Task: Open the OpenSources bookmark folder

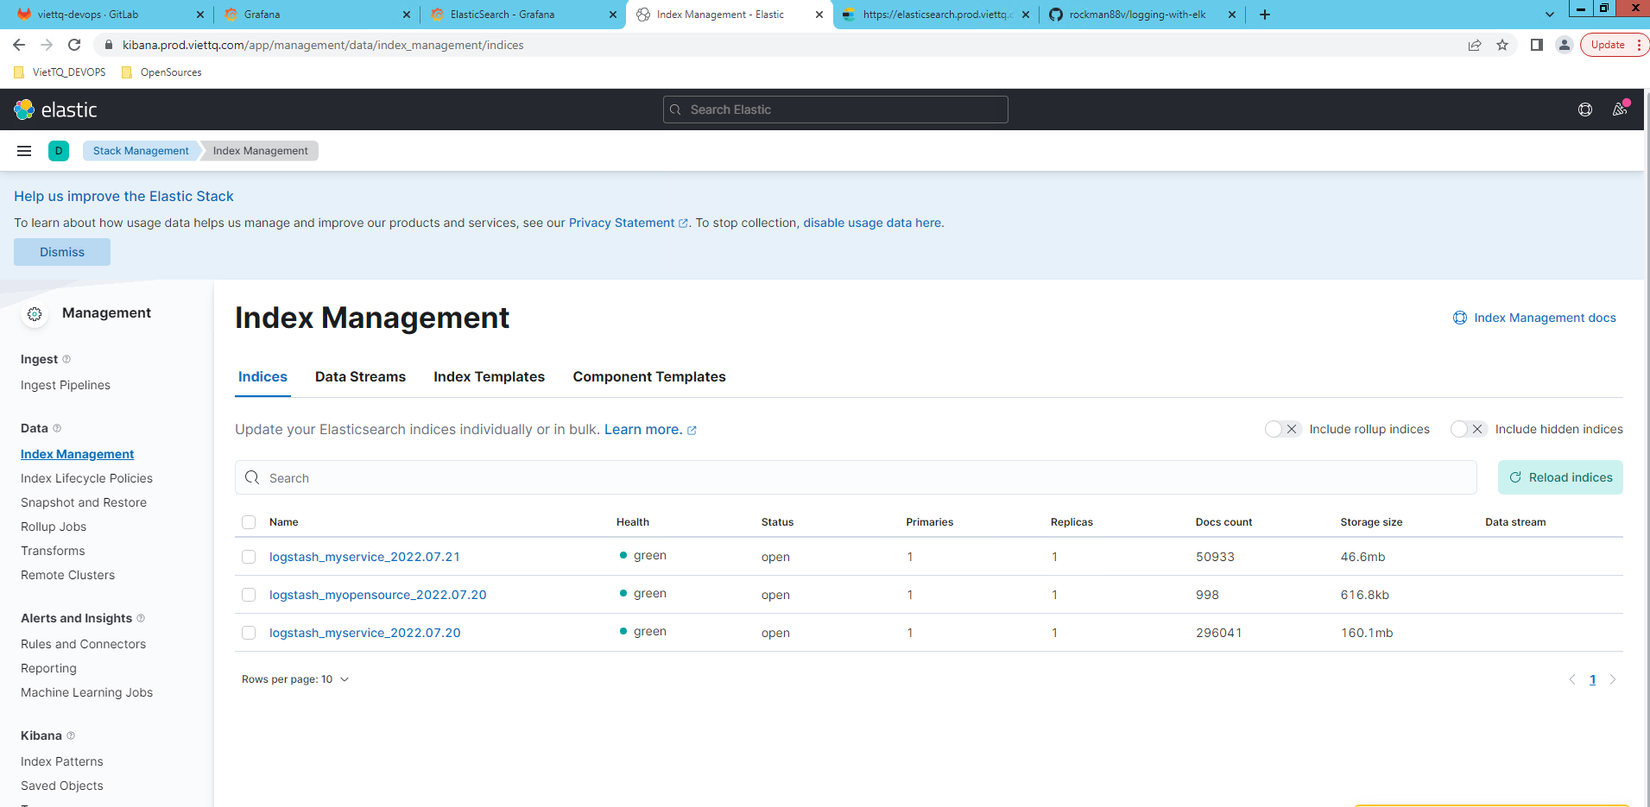Action: [x=161, y=72]
